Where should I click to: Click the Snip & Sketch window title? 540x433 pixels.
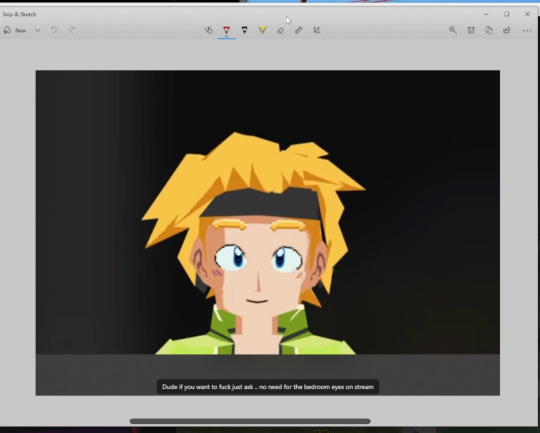pyautogui.click(x=19, y=14)
